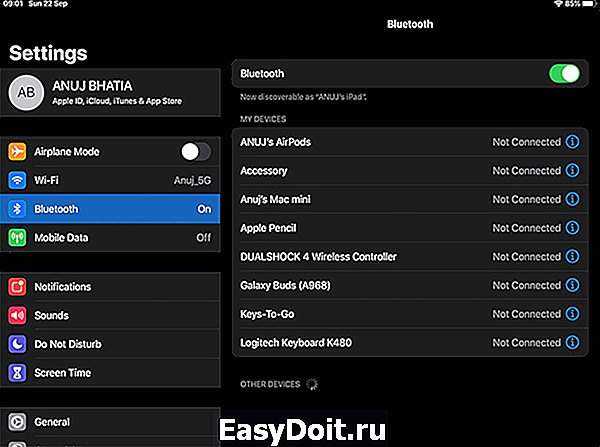Tap the Sounds speaker icon
600x447 pixels.
(17, 315)
